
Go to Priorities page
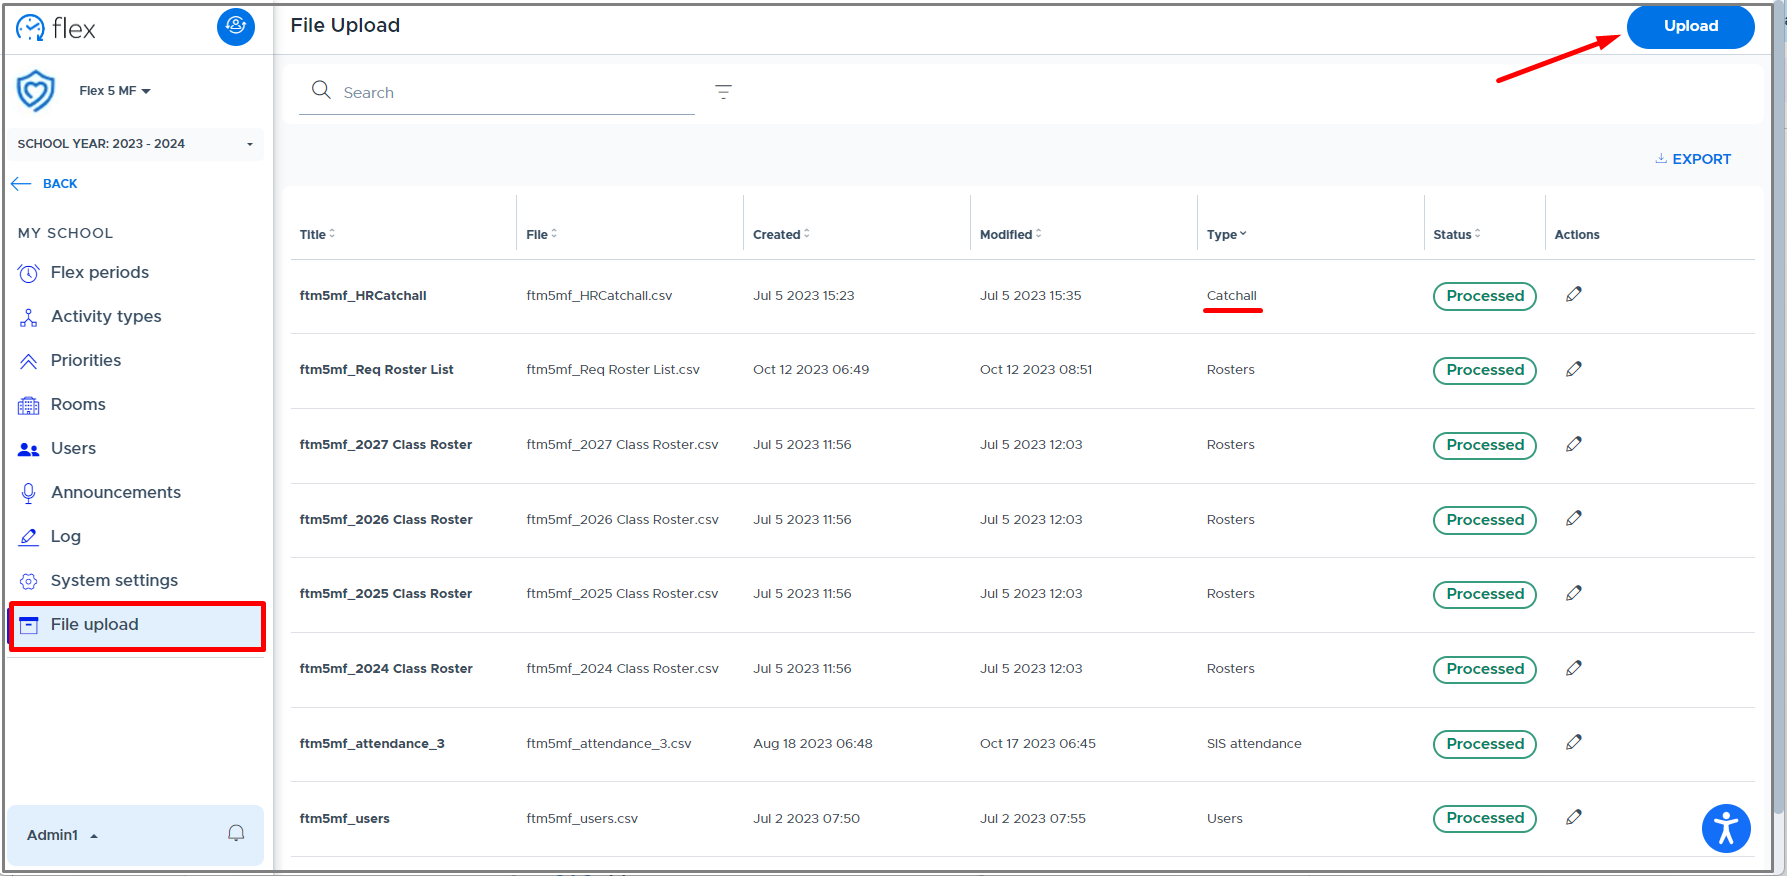tap(86, 360)
